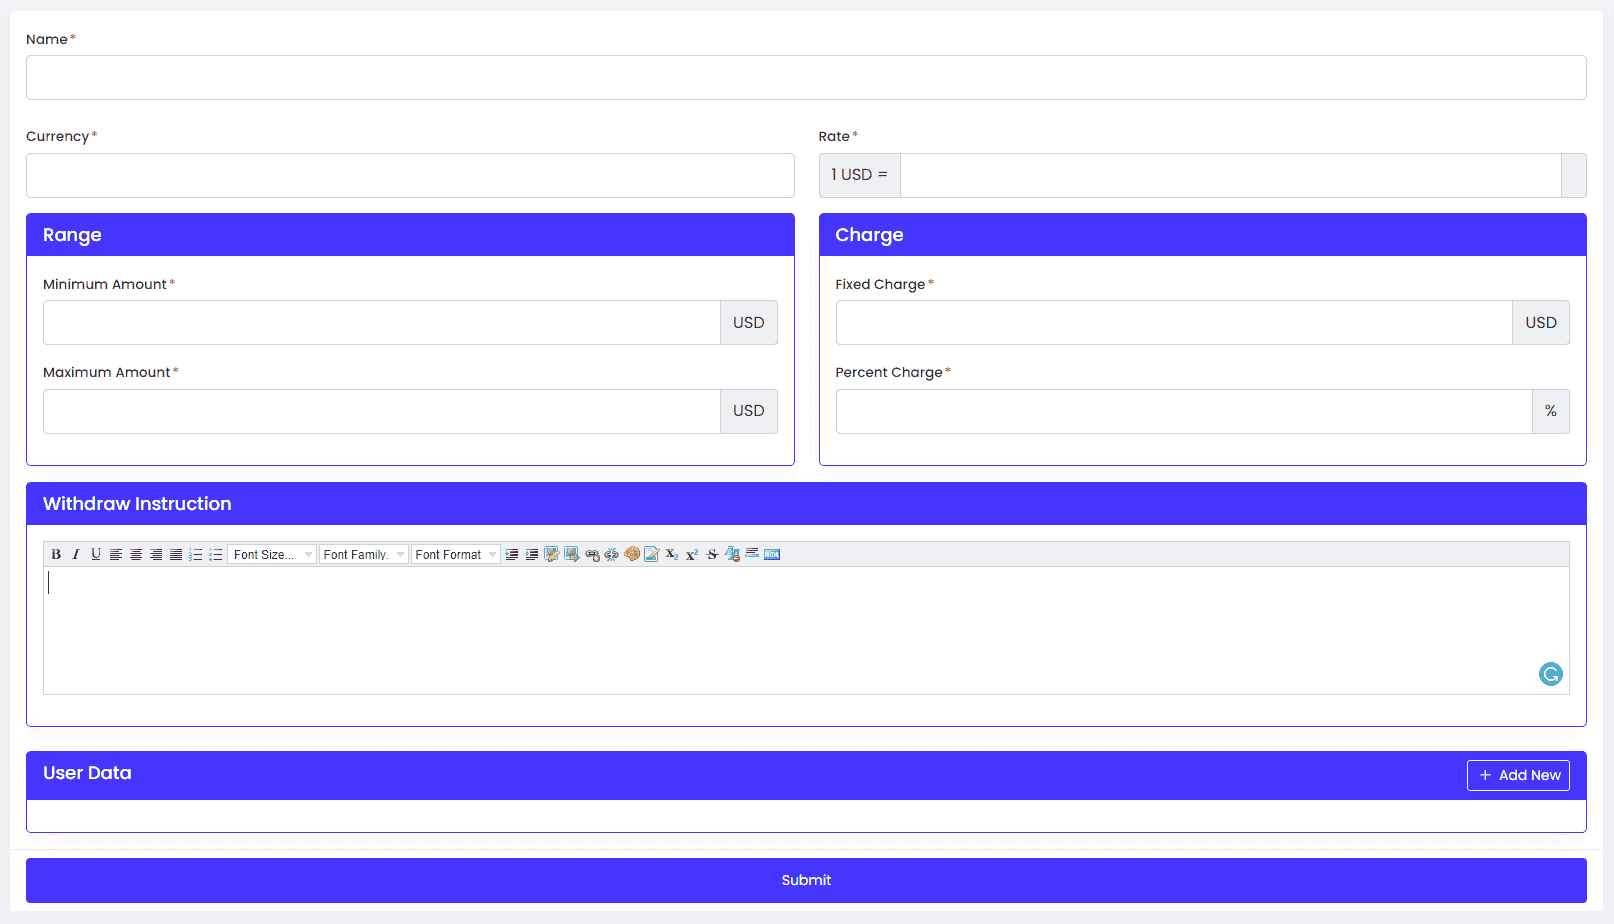
Task: Open the Font Family dropdown
Action: click(x=364, y=554)
